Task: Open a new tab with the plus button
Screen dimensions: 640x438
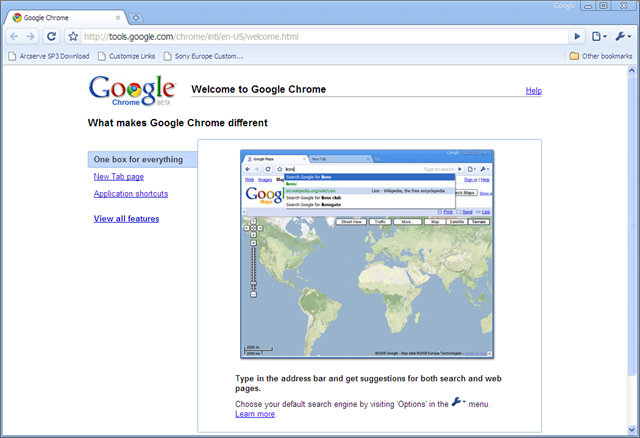Action: (136, 18)
